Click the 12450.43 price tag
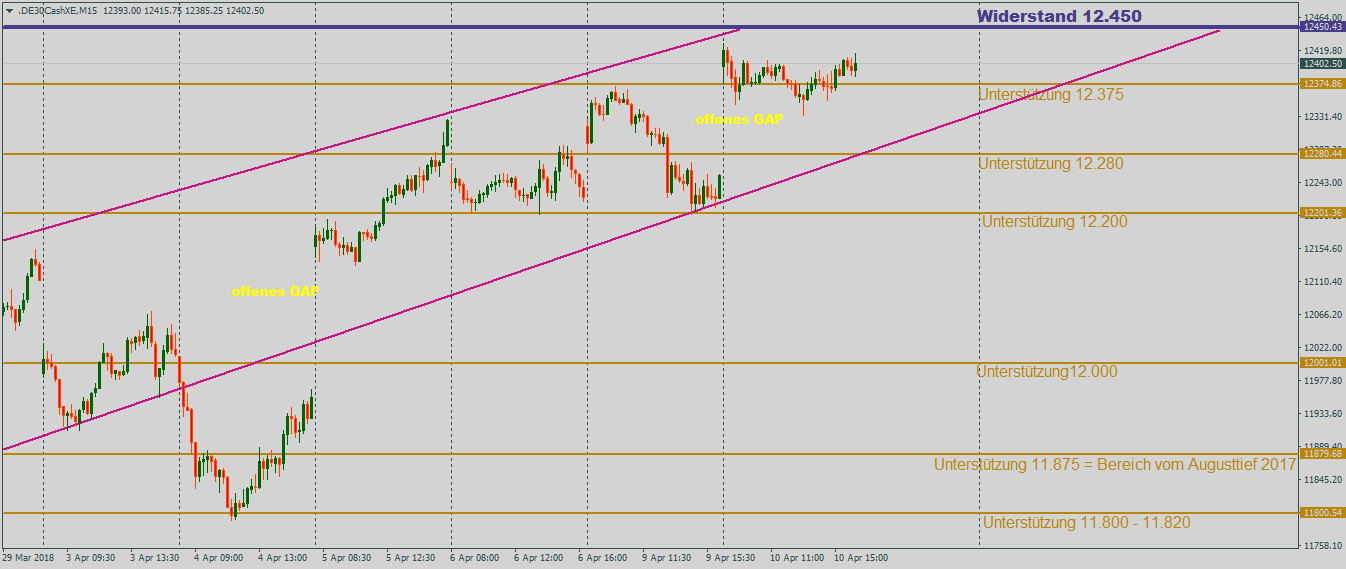Screen dimensions: 1346x569 1322,27
